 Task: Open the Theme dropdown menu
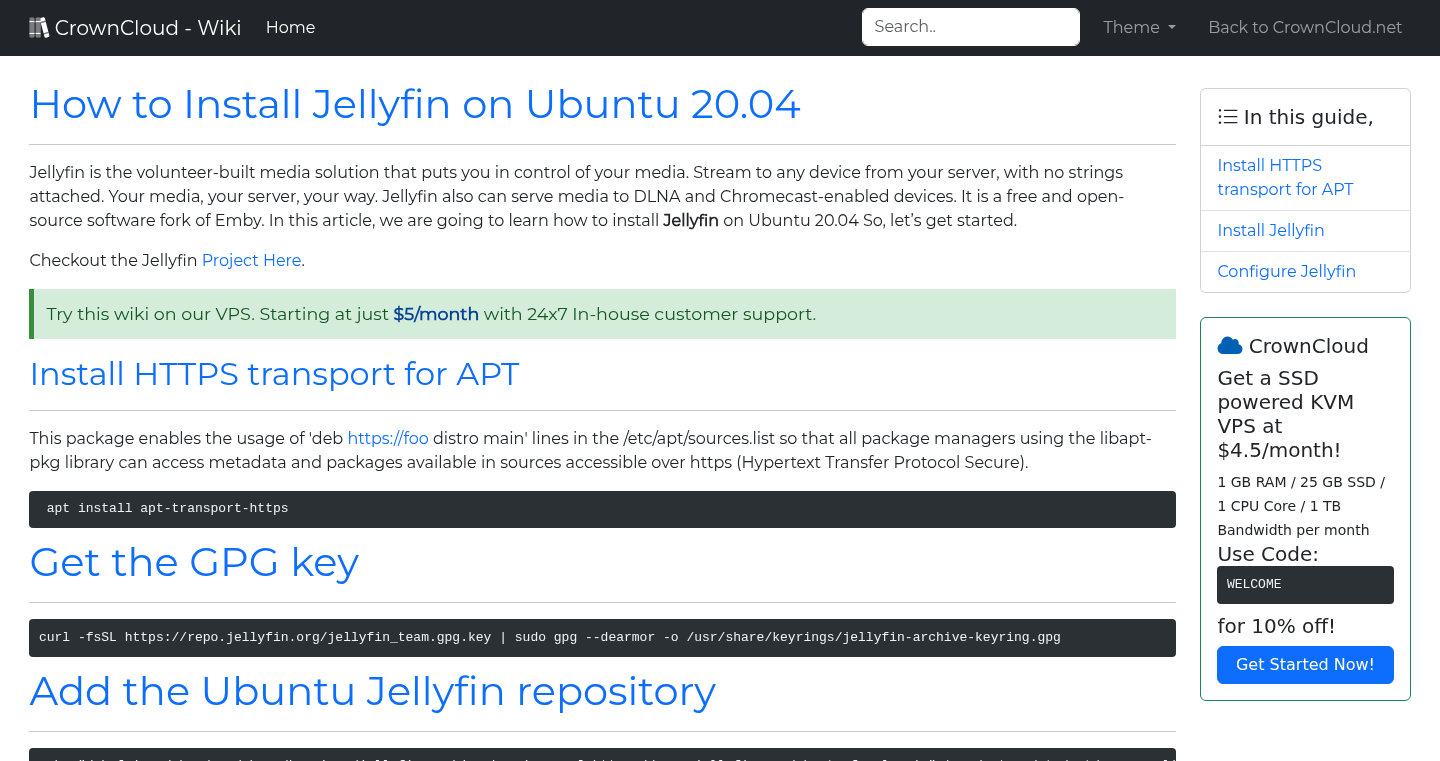click(x=1139, y=28)
